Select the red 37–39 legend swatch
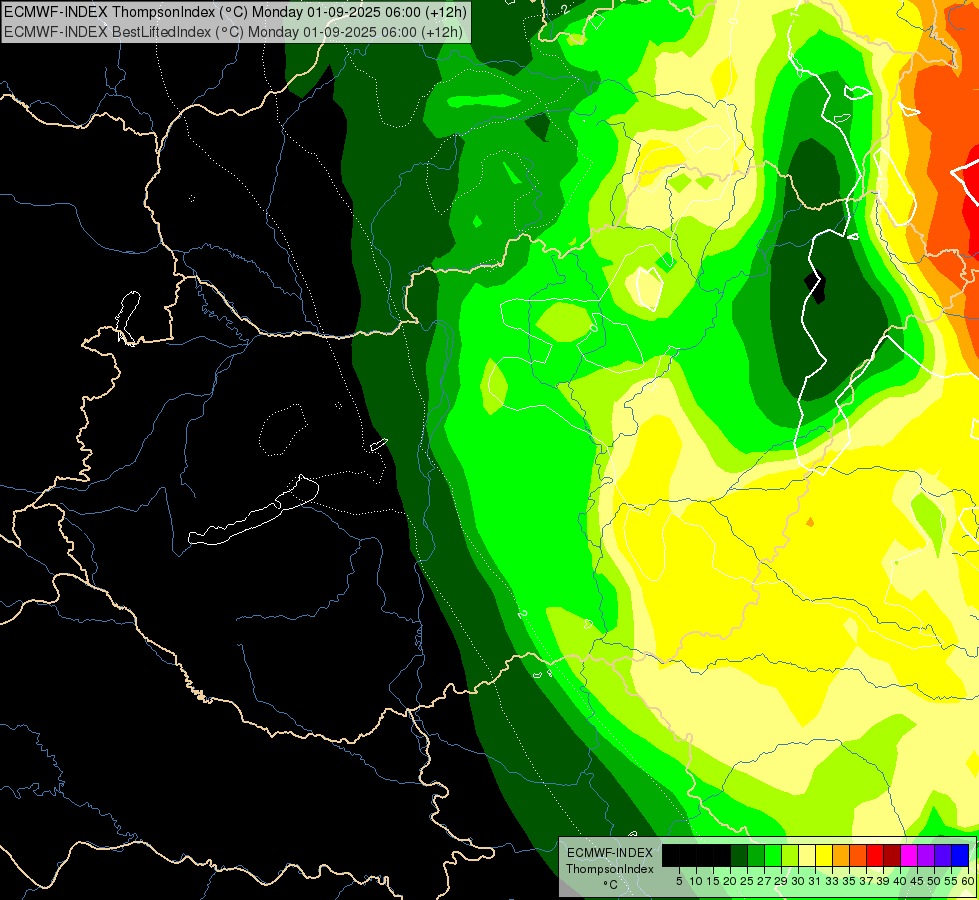The width and height of the screenshot is (979, 900). (875, 855)
